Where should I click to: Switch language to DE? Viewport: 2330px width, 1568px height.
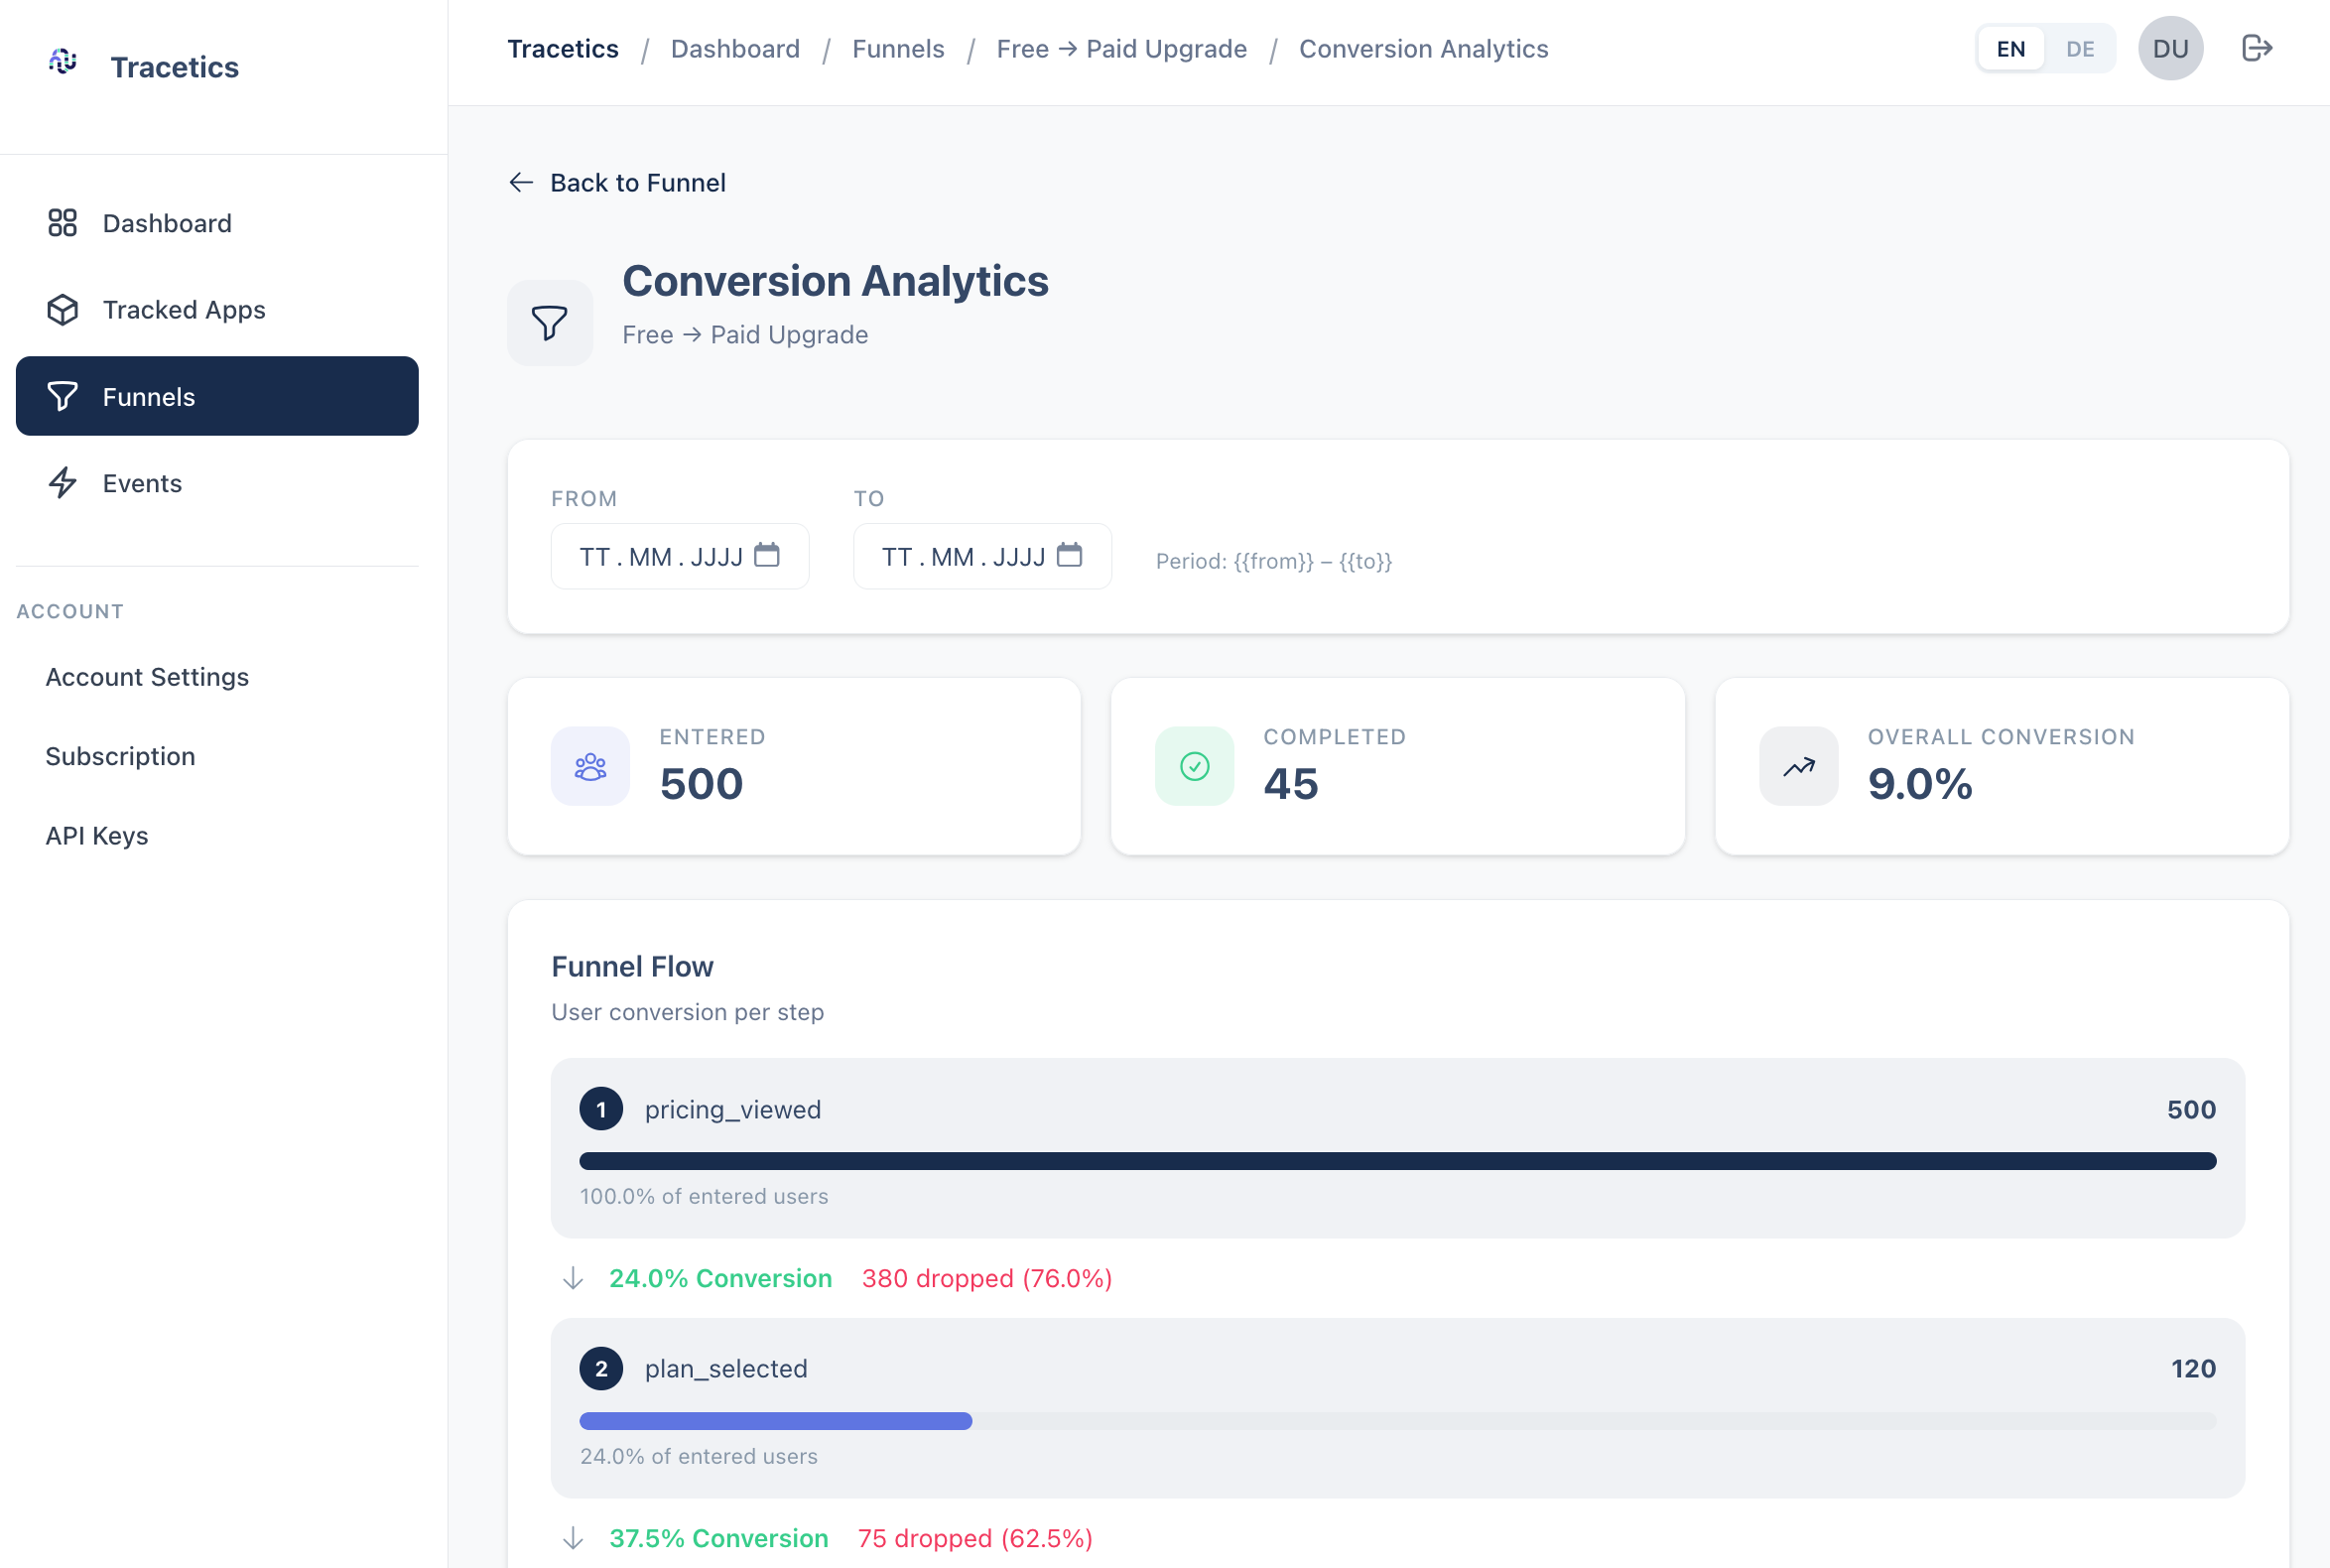point(2080,48)
